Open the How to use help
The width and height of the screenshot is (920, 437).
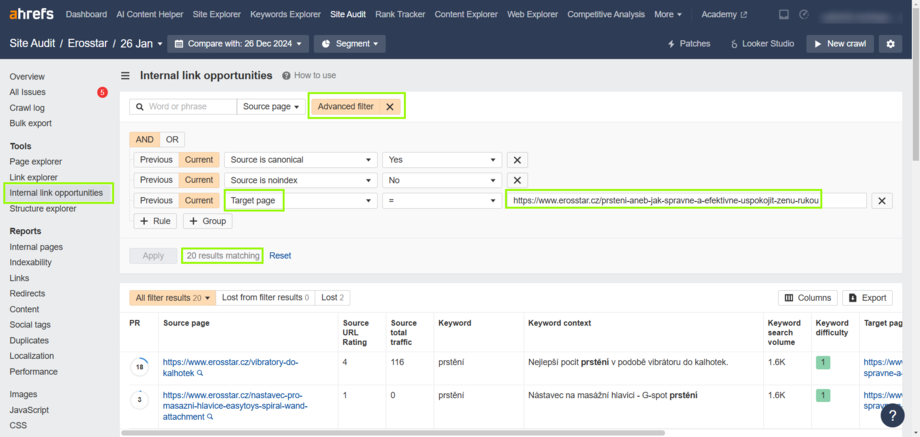[x=309, y=76]
